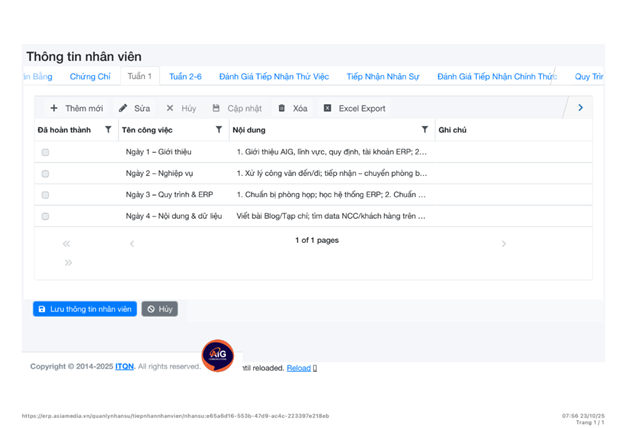The width and height of the screenshot is (624, 428).
Task: Open the Tiếp Nhận Nhân Sự tab
Action: [382, 76]
